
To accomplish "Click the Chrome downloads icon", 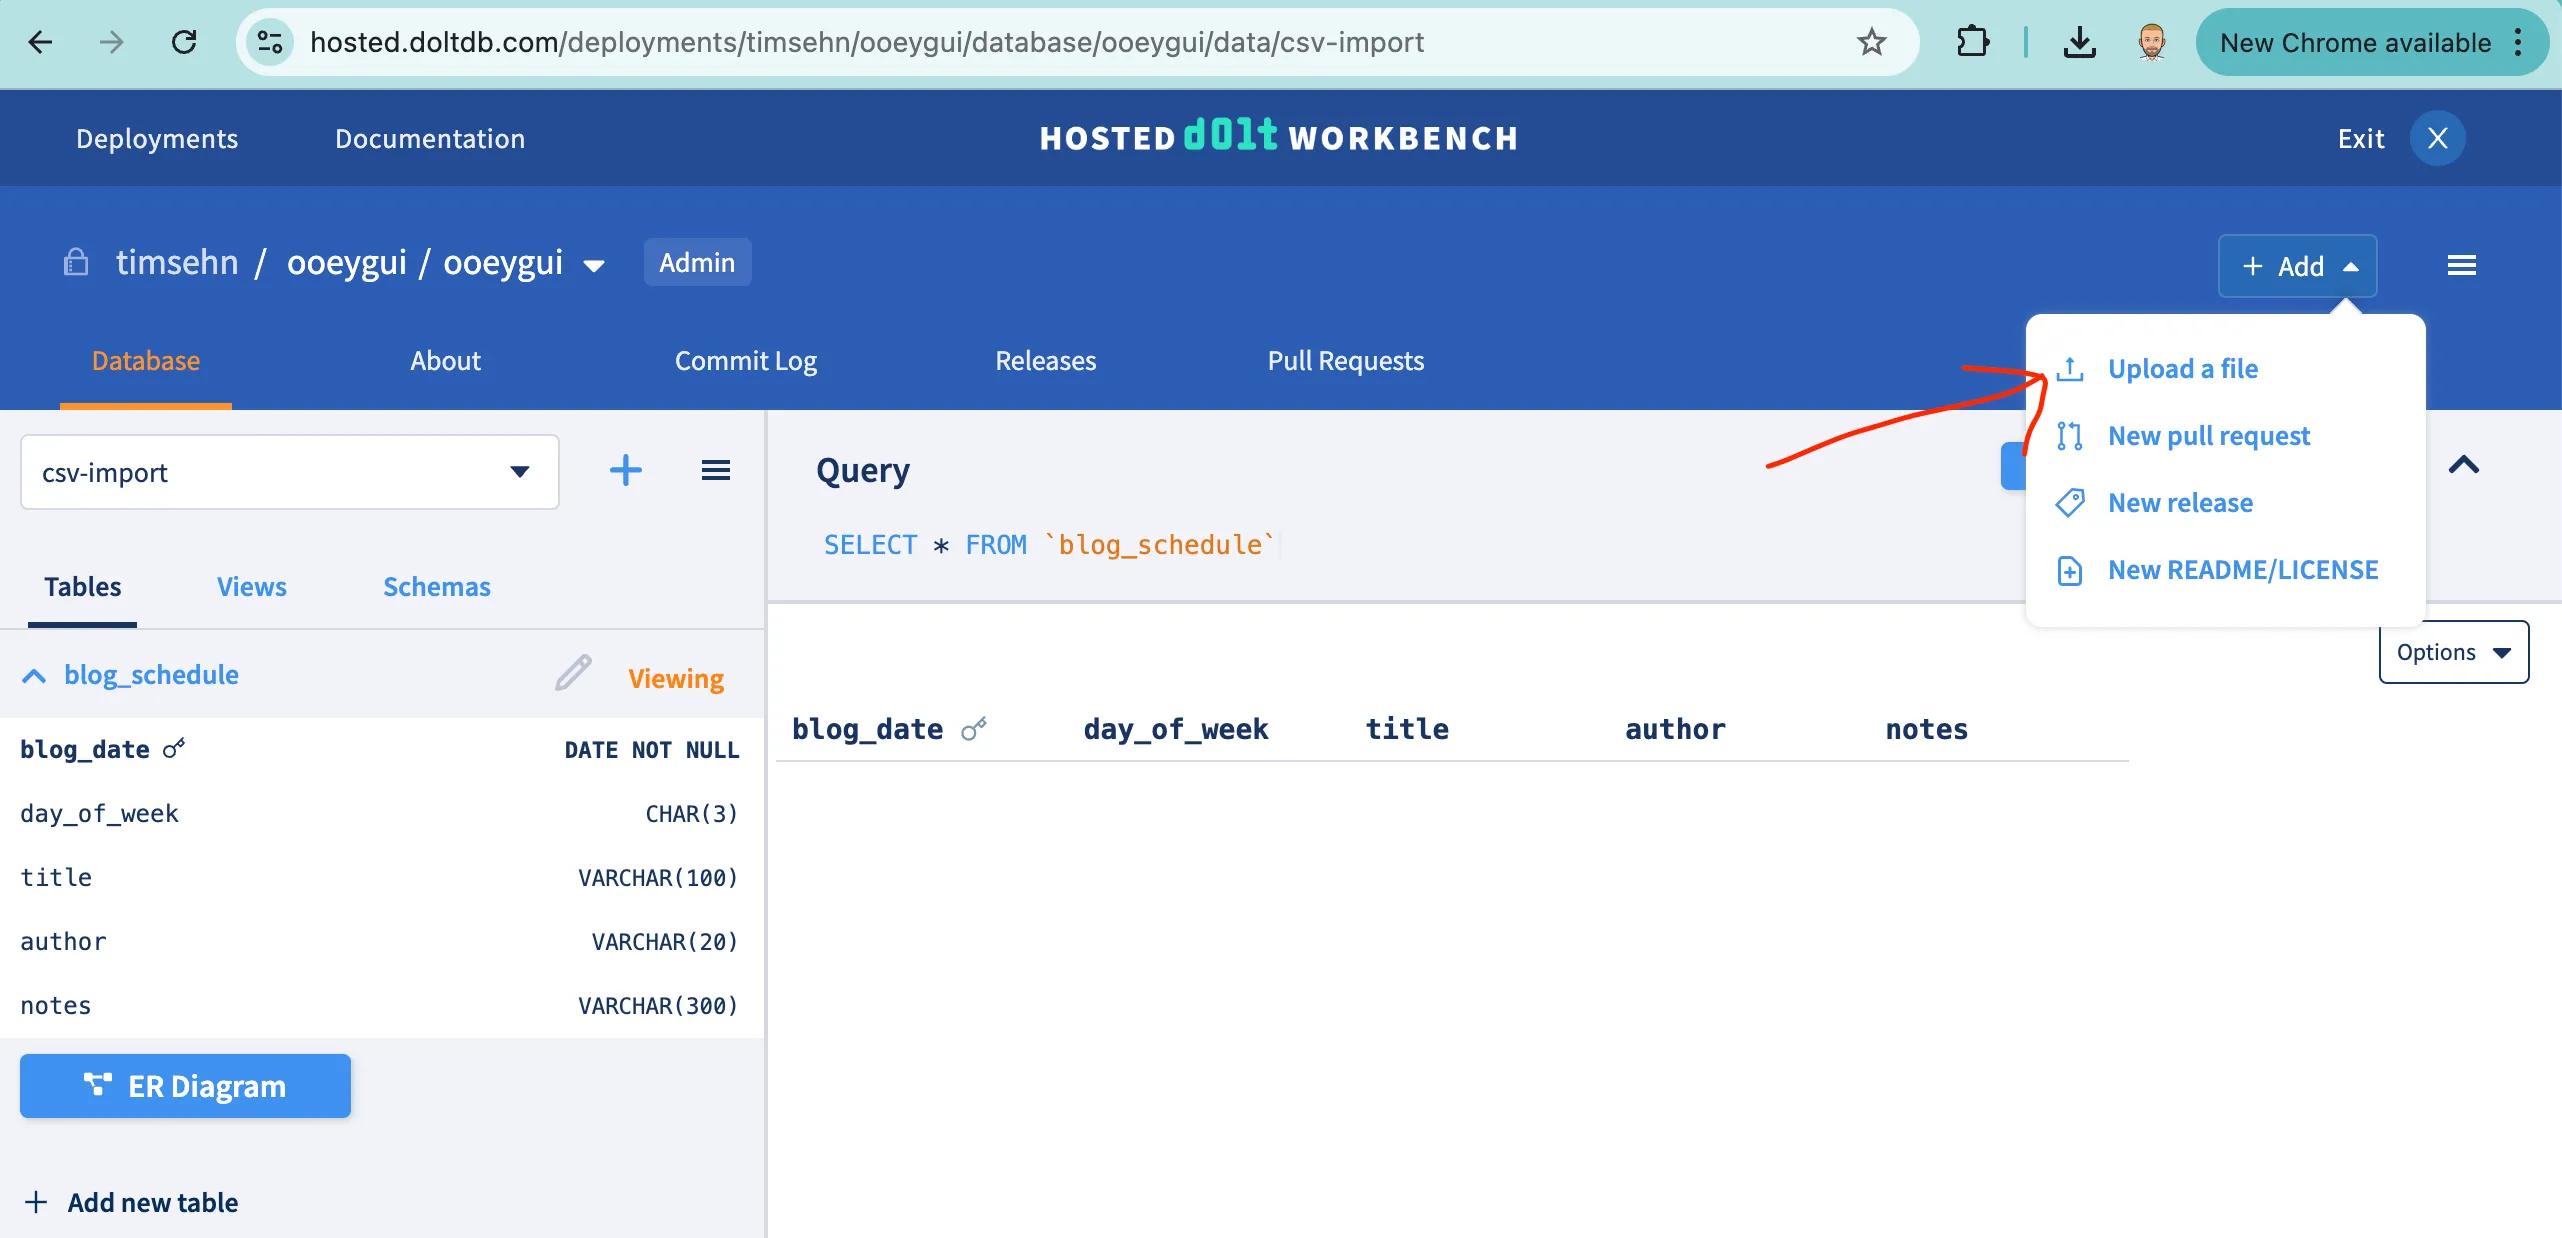I will 2079,43.
